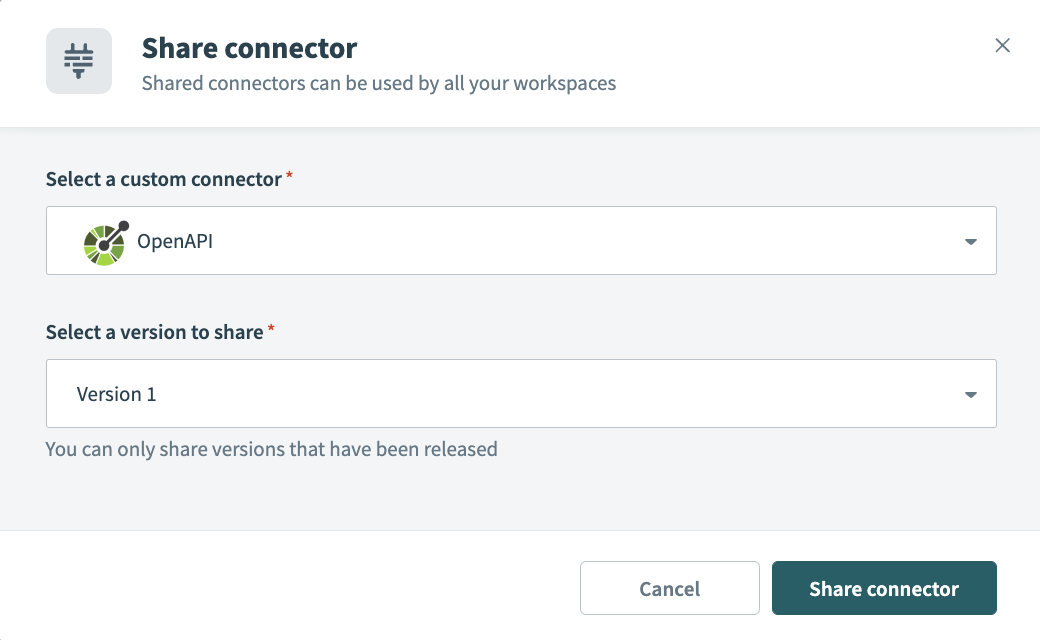Click the released versions helper text

(x=271, y=449)
